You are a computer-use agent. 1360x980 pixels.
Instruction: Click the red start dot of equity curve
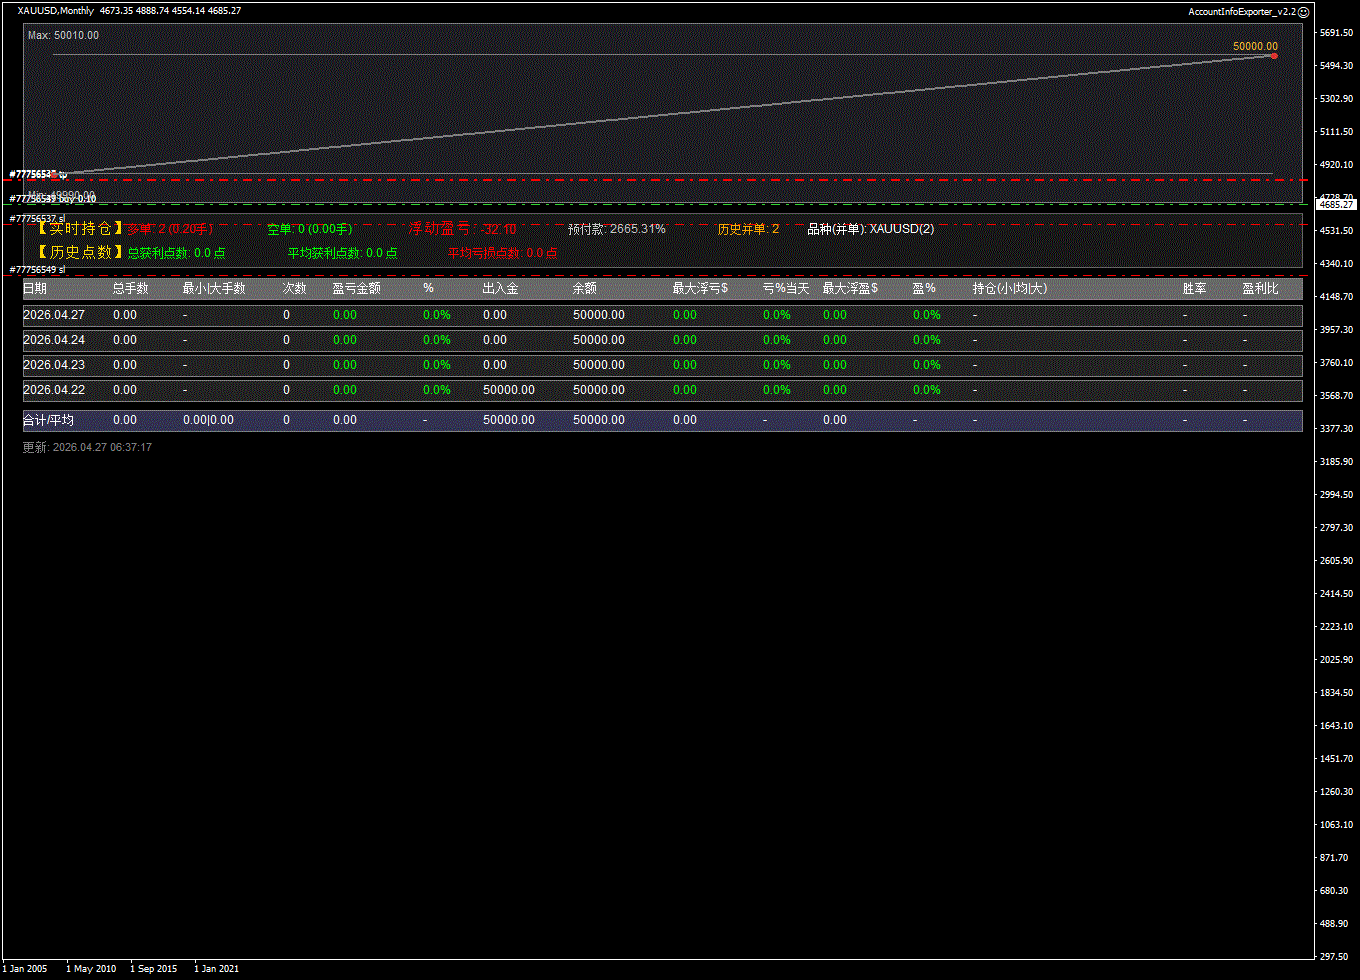pyautogui.click(x=54, y=175)
